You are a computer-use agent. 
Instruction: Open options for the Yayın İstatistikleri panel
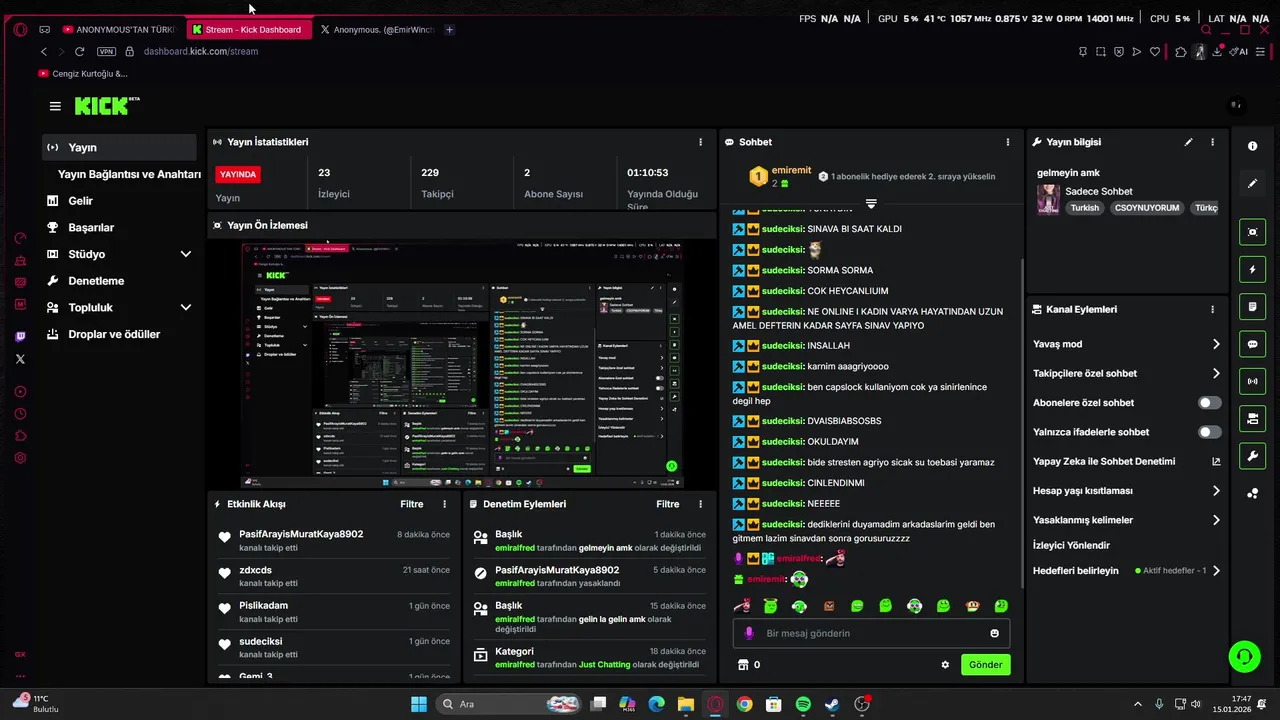pyautogui.click(x=700, y=142)
